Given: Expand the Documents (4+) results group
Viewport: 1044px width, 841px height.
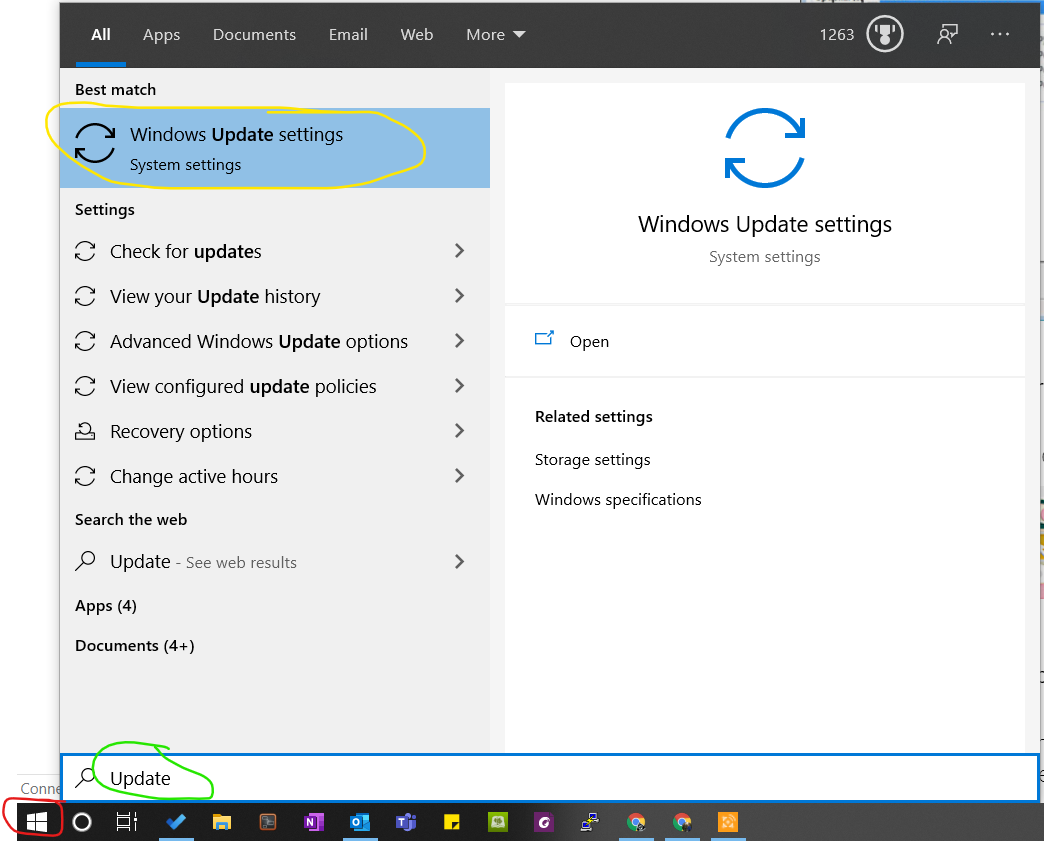Looking at the screenshot, I should pos(134,646).
